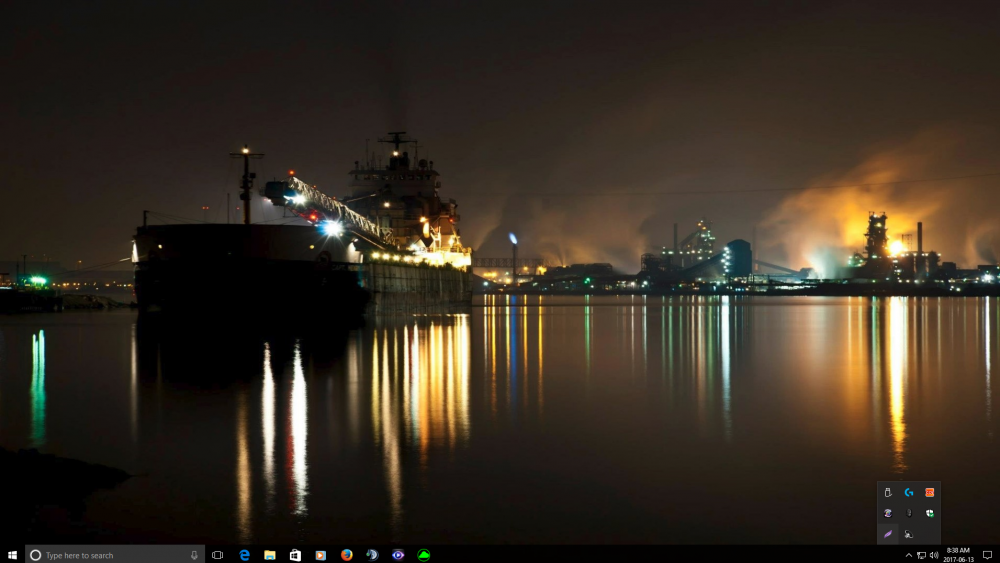Image resolution: width=1000 pixels, height=563 pixels.
Task: Click the purple eye taskbar icon
Action: point(398,555)
